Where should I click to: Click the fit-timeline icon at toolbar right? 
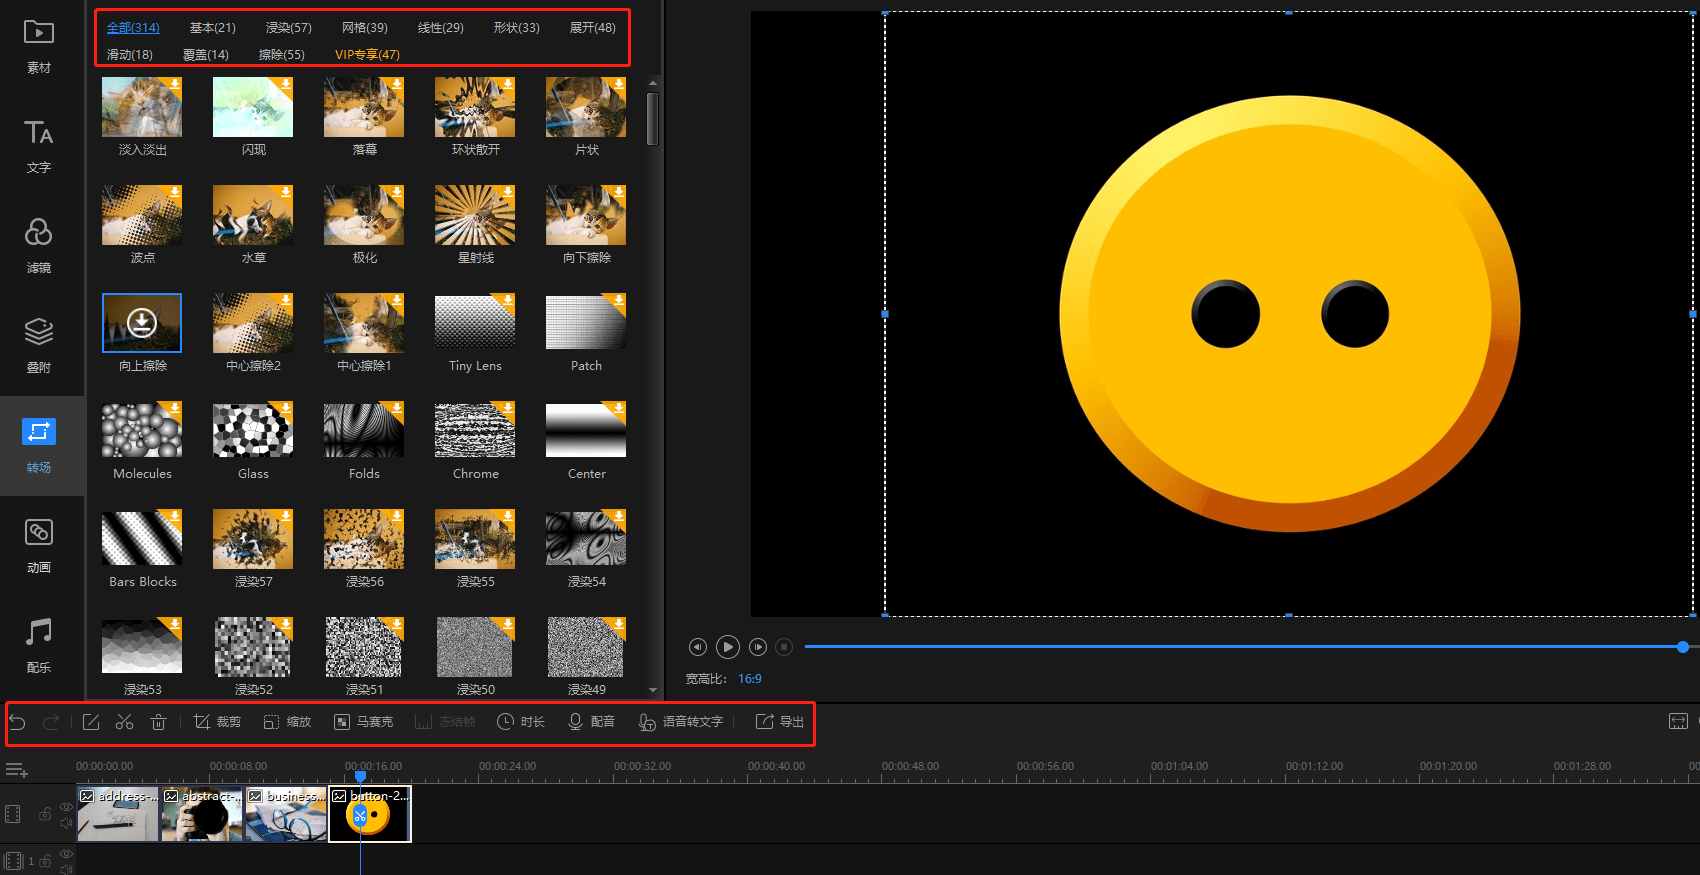(1679, 722)
